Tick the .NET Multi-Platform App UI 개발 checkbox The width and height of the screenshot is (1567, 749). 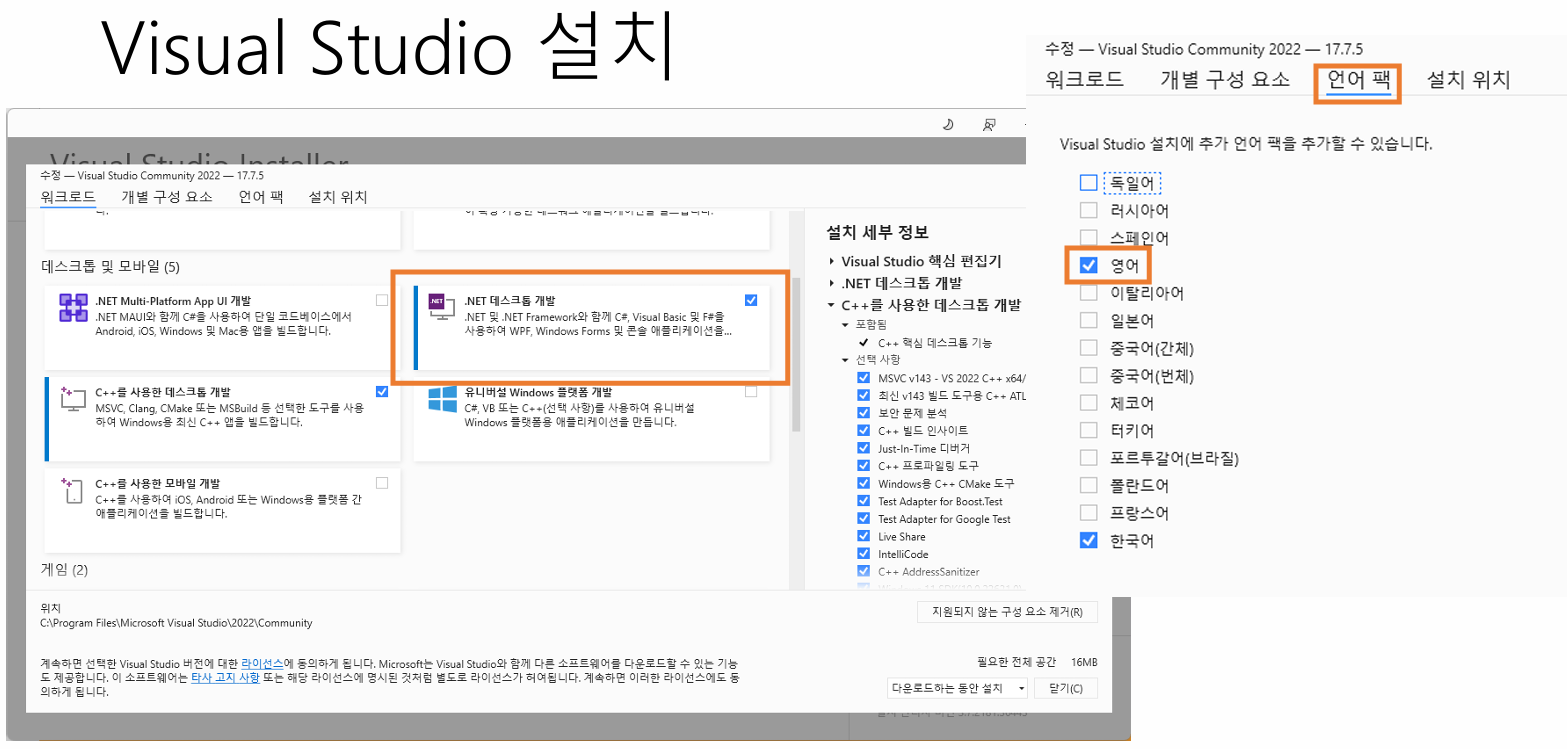[382, 300]
